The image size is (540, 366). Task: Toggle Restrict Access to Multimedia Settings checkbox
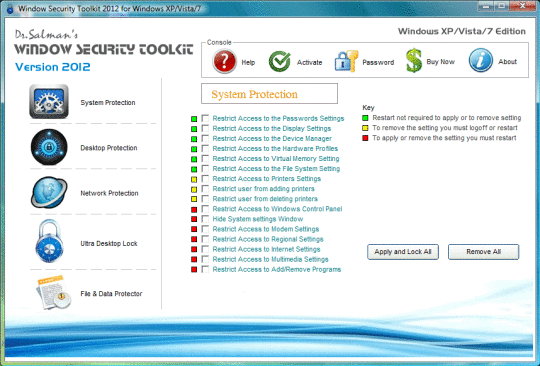coord(205,259)
